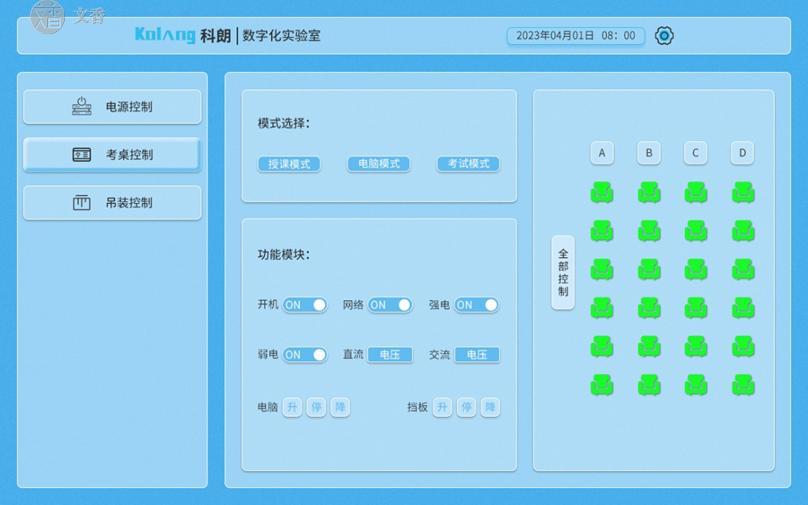Select the second-row desk icon in column C
This screenshot has height=505, width=808.
pyautogui.click(x=696, y=231)
